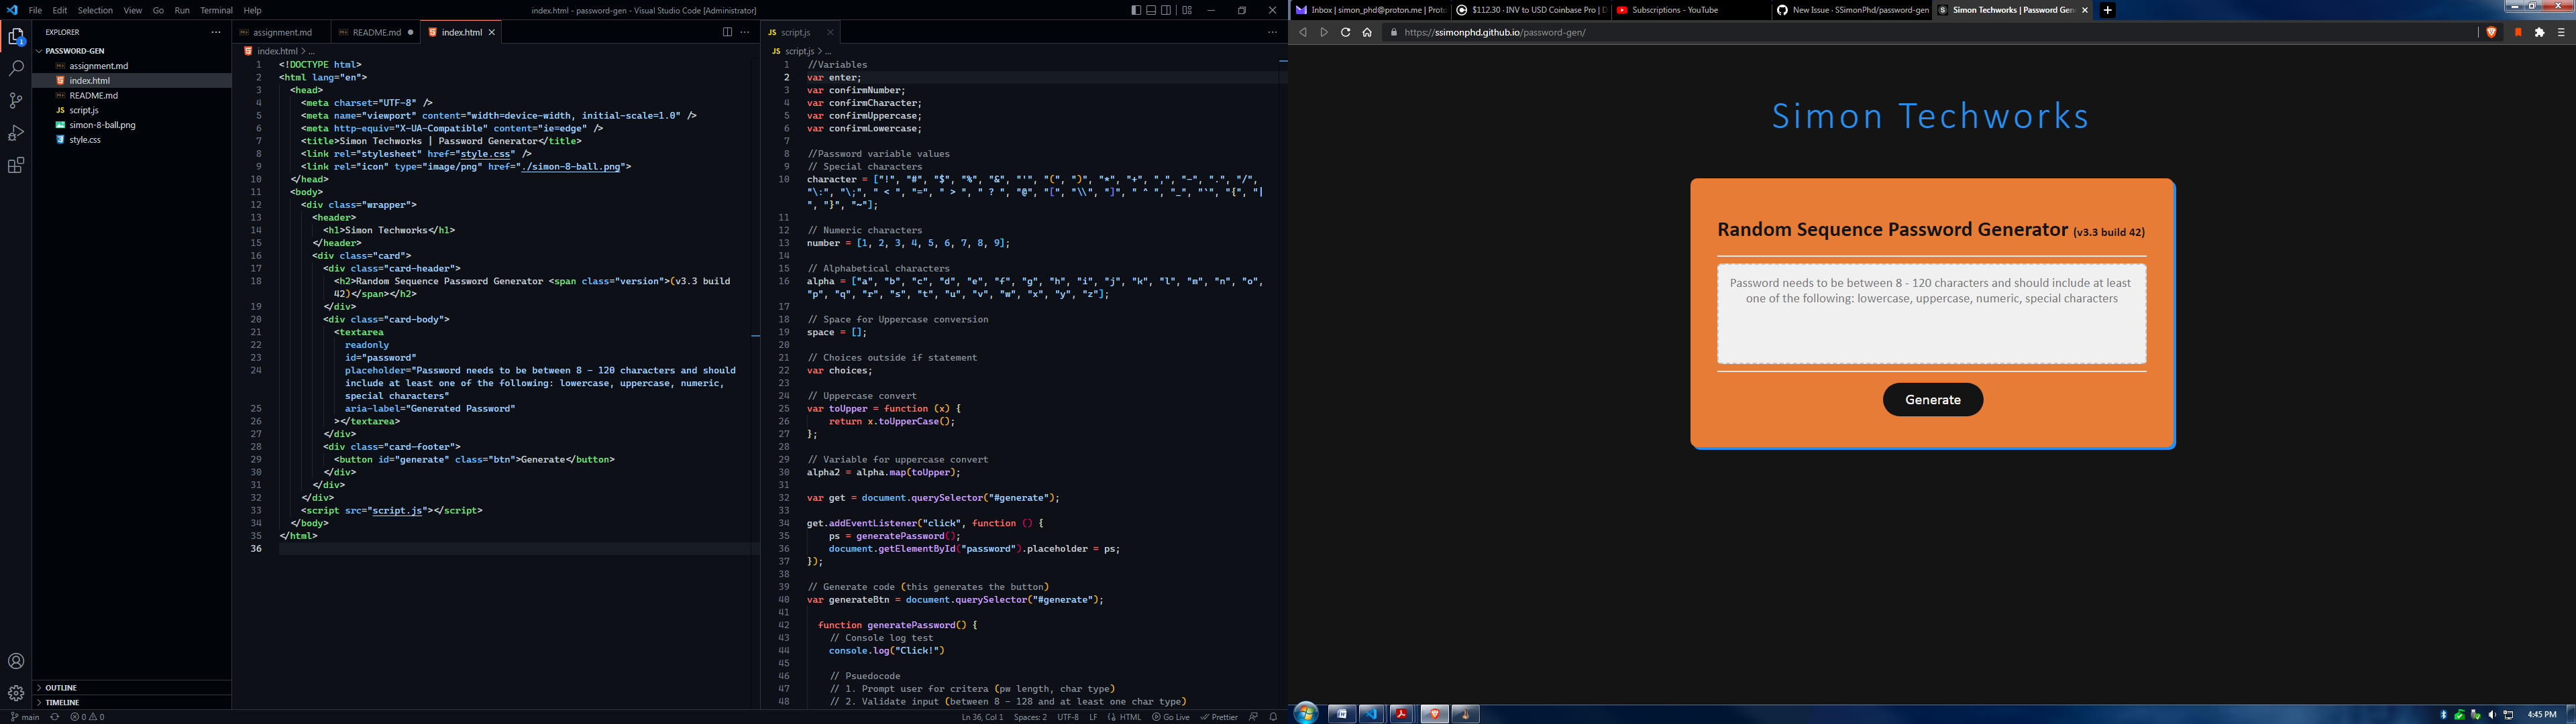Open the Spaces: 2 indentation selector
2576x724 pixels.
1030,717
